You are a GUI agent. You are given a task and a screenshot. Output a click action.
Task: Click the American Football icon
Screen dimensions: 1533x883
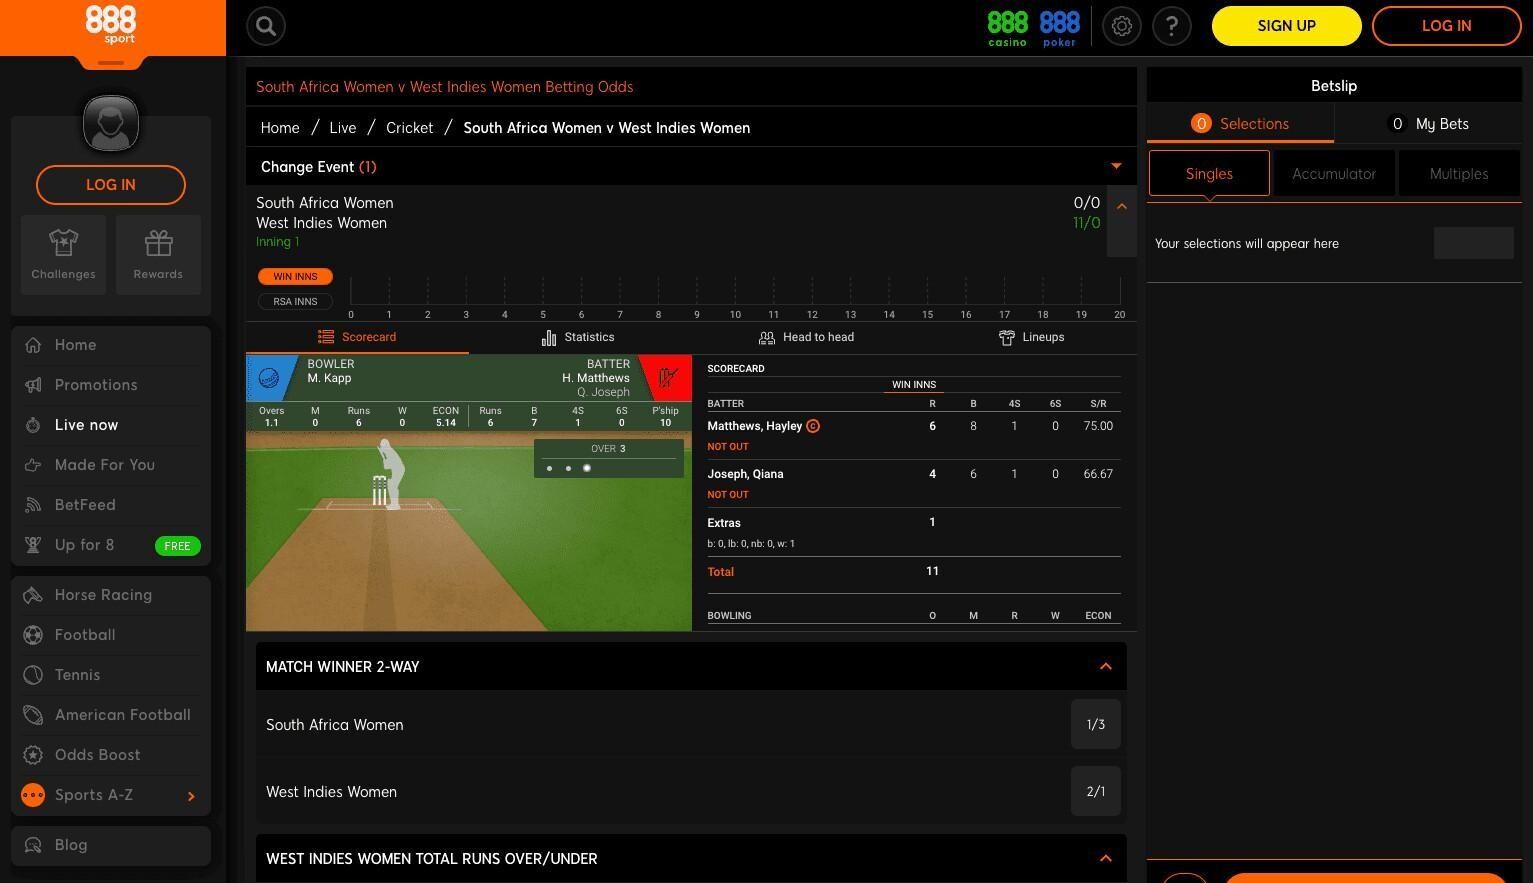(x=33, y=715)
